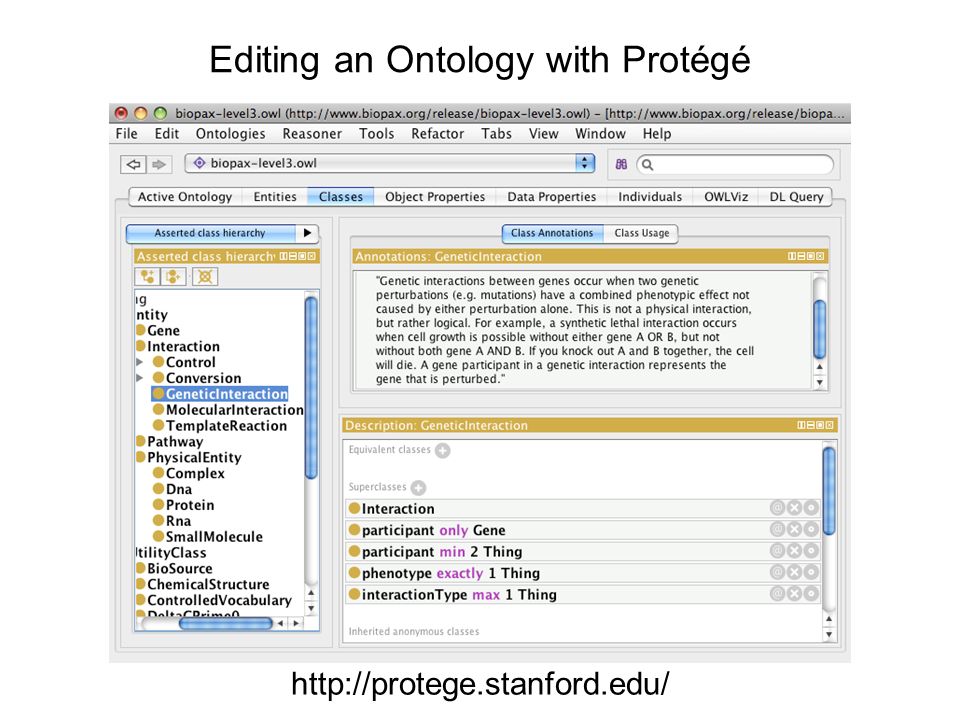Image resolution: width=960 pixels, height=720 pixels.
Task: Edit the 'interactionType max 1 Thing' row
Action: tap(811, 593)
